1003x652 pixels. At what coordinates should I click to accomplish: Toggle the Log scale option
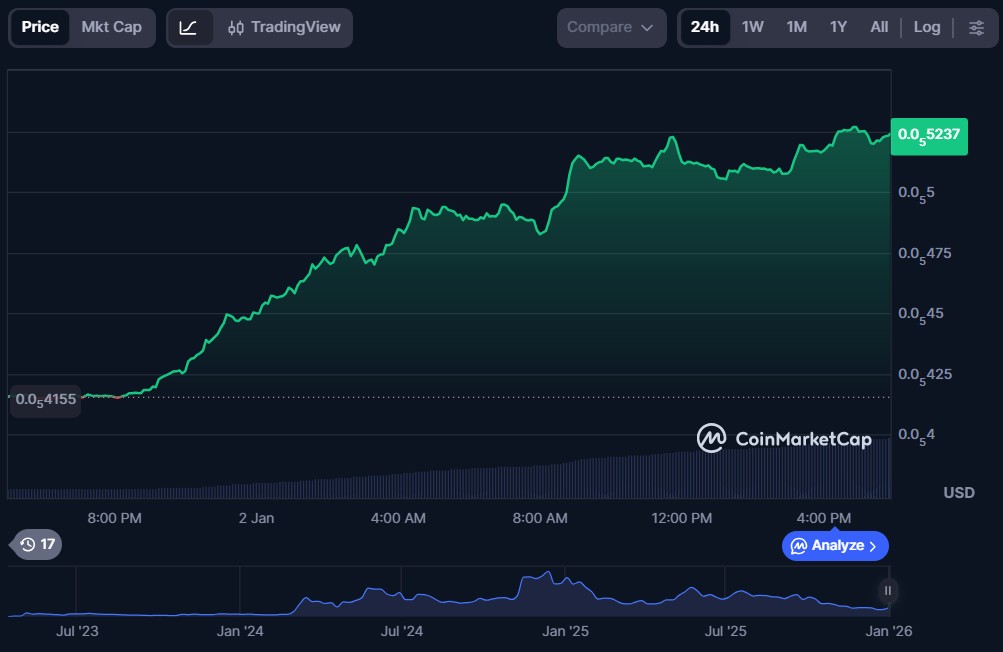[x=926, y=27]
